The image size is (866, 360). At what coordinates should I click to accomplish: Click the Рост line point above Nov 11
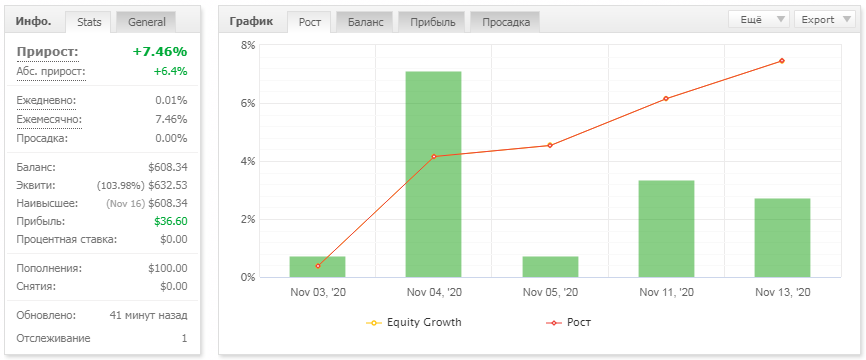pos(666,98)
